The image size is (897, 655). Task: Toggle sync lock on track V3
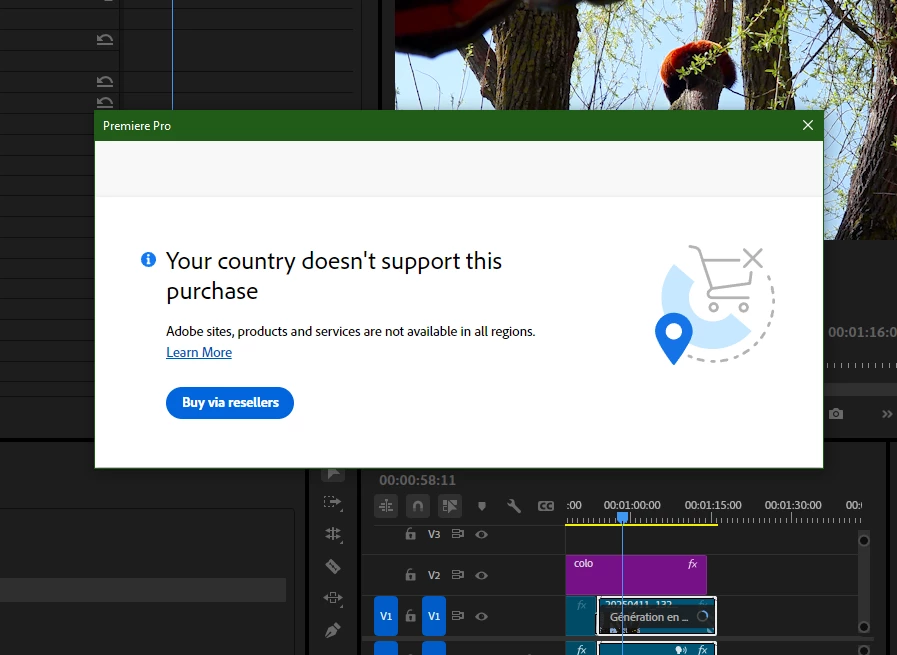pyautogui.click(x=458, y=534)
